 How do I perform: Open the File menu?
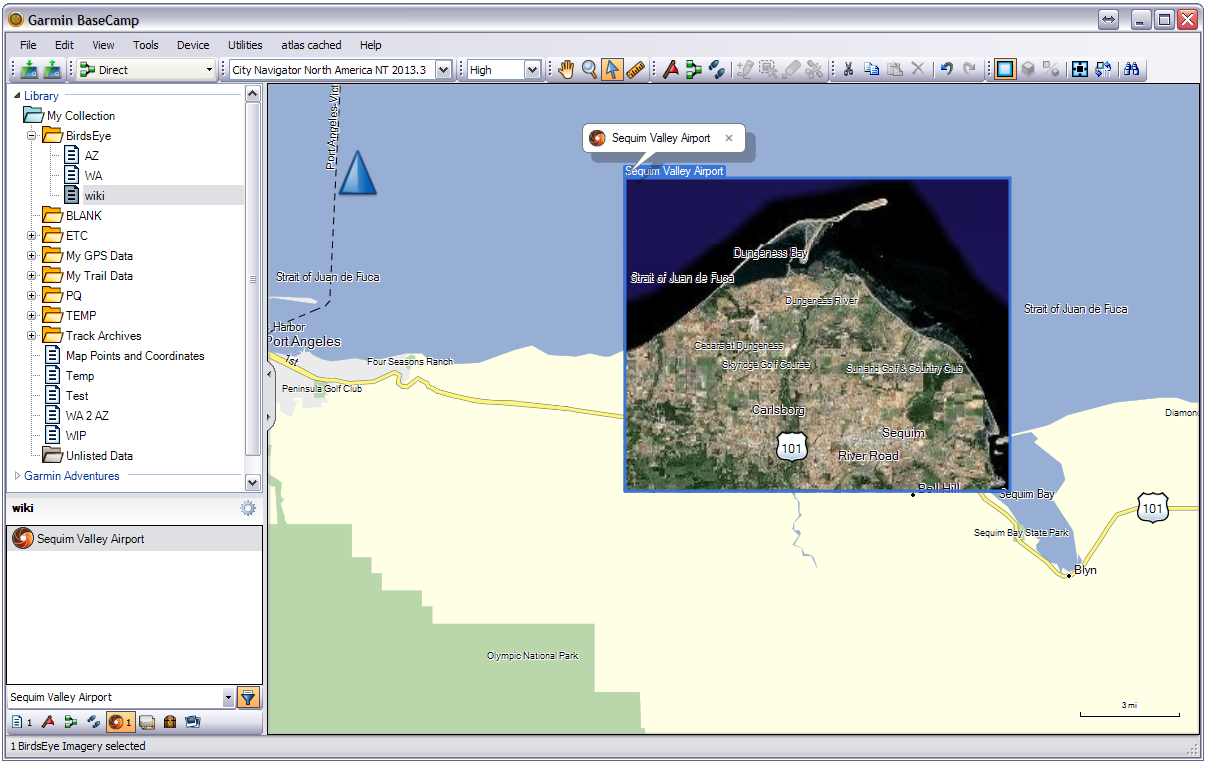coord(28,45)
